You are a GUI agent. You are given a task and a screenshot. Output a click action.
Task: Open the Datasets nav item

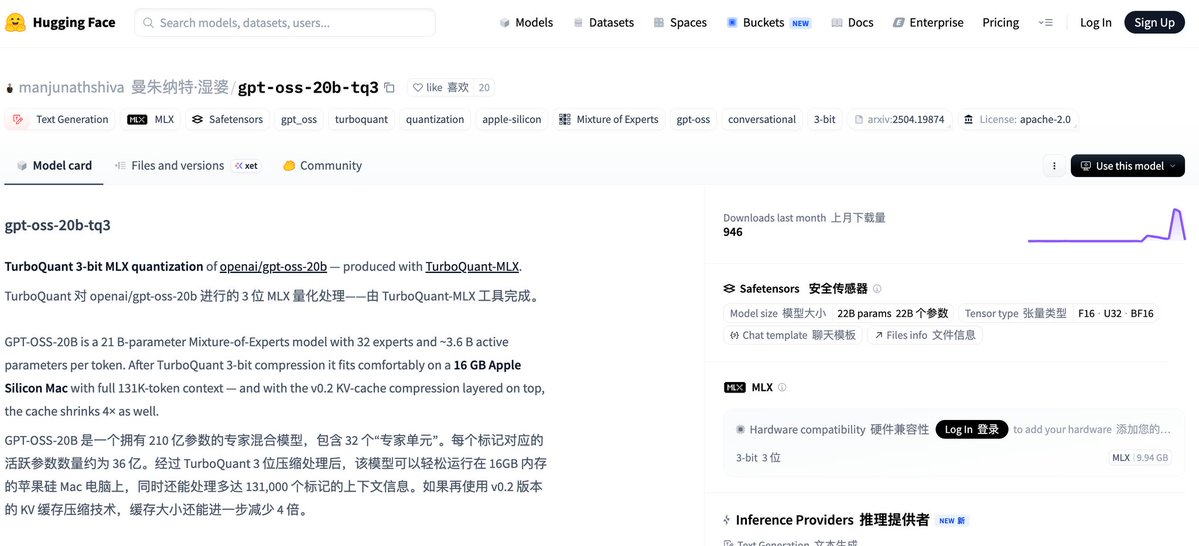click(x=603, y=23)
